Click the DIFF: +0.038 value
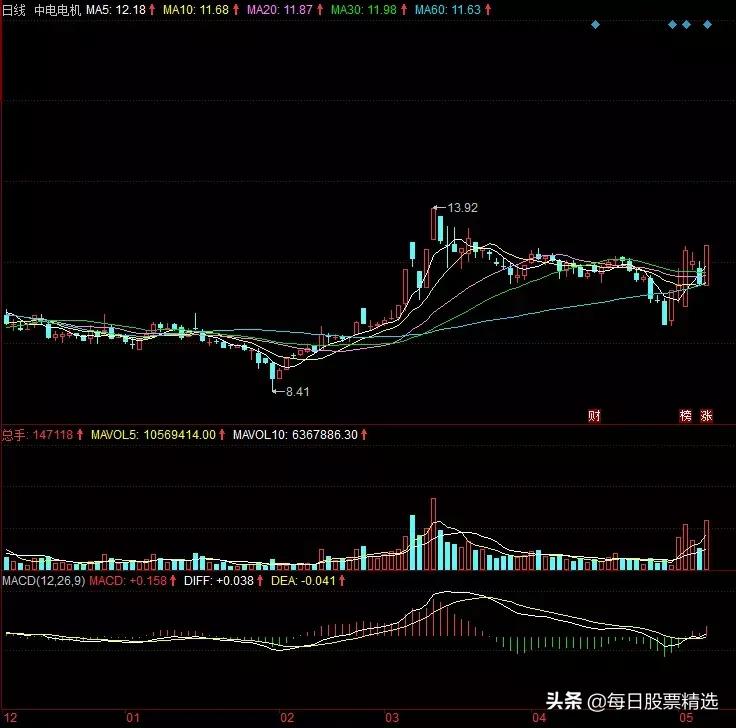The width and height of the screenshot is (736, 728). point(219,581)
